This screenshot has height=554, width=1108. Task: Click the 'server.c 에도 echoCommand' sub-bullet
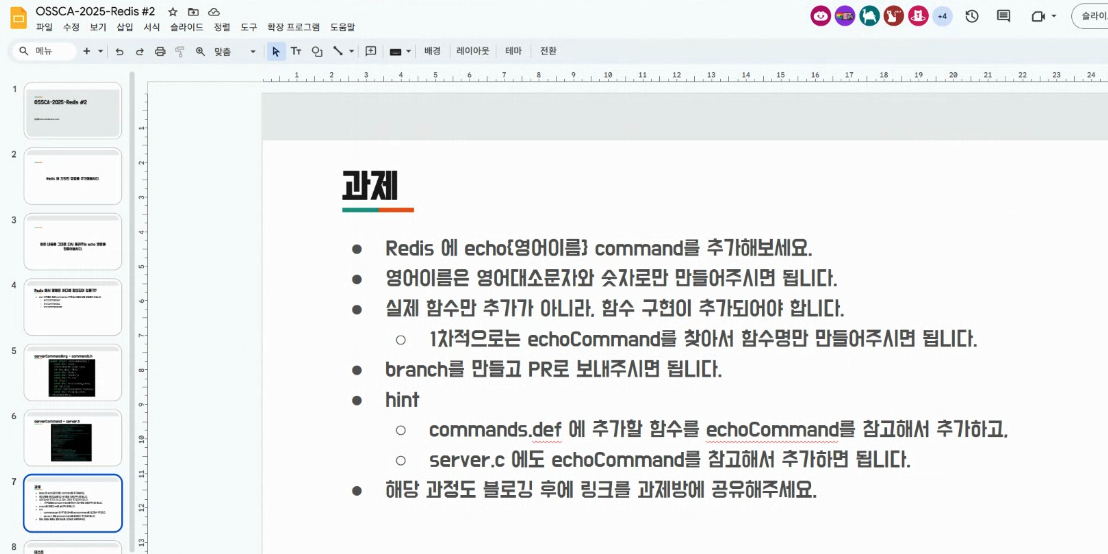(670, 460)
